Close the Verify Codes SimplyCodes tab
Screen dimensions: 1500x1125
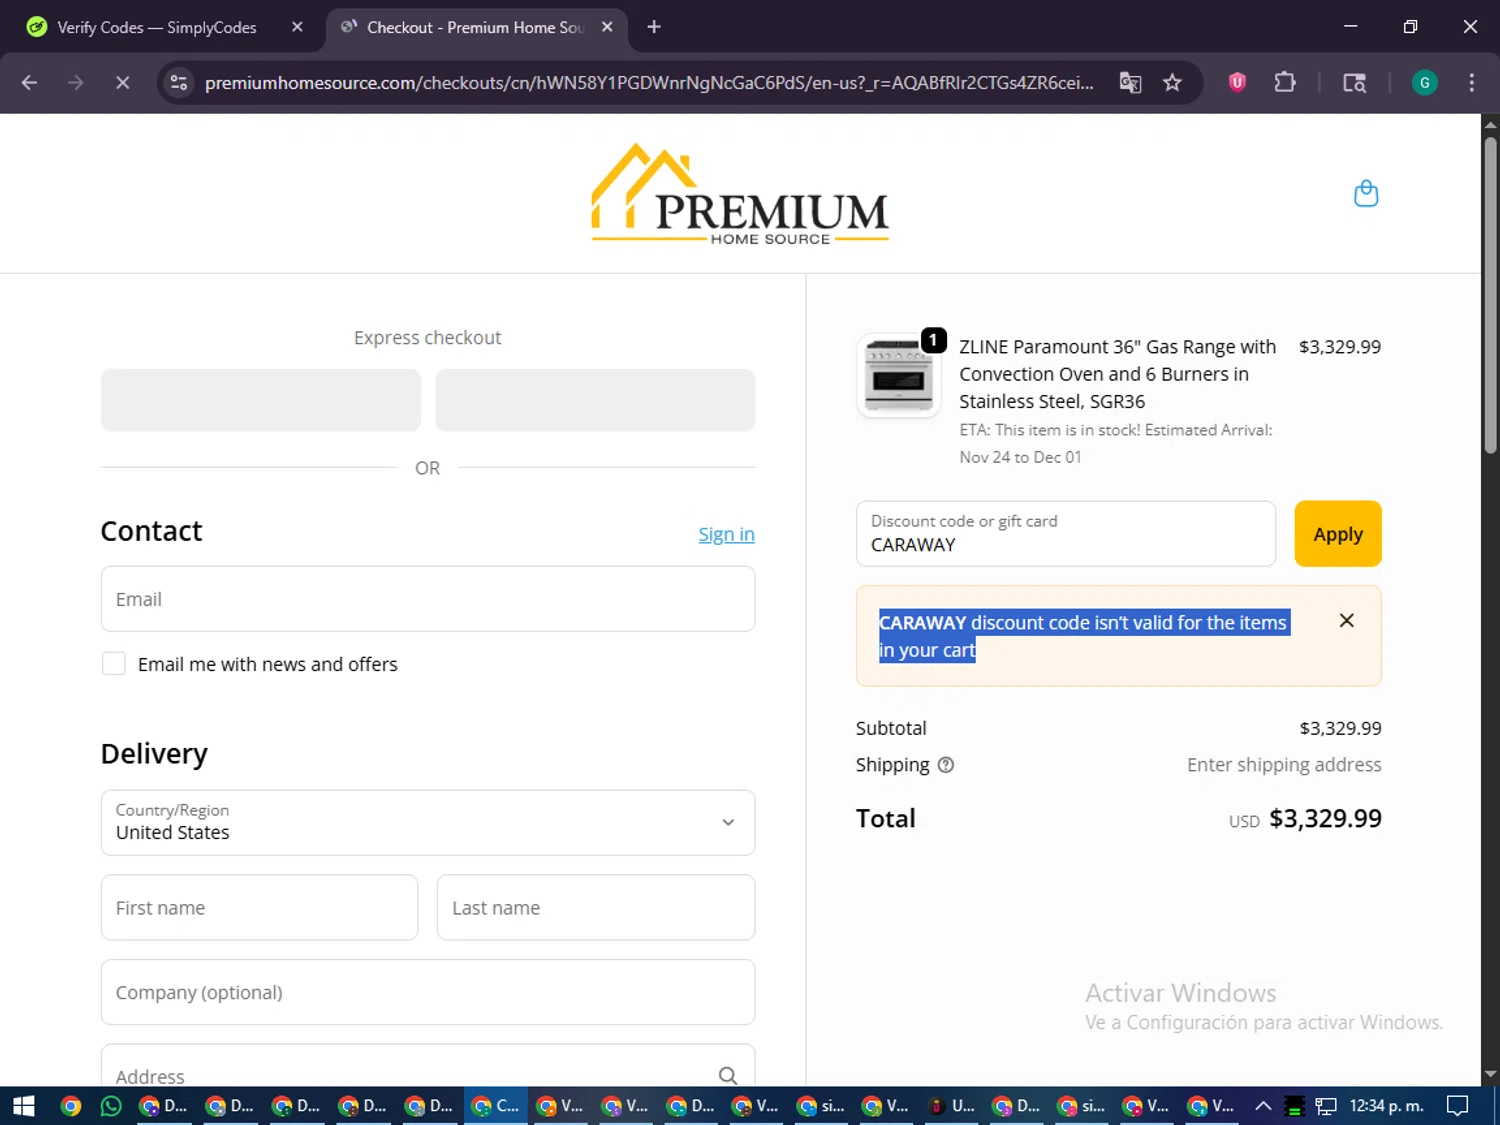297,27
